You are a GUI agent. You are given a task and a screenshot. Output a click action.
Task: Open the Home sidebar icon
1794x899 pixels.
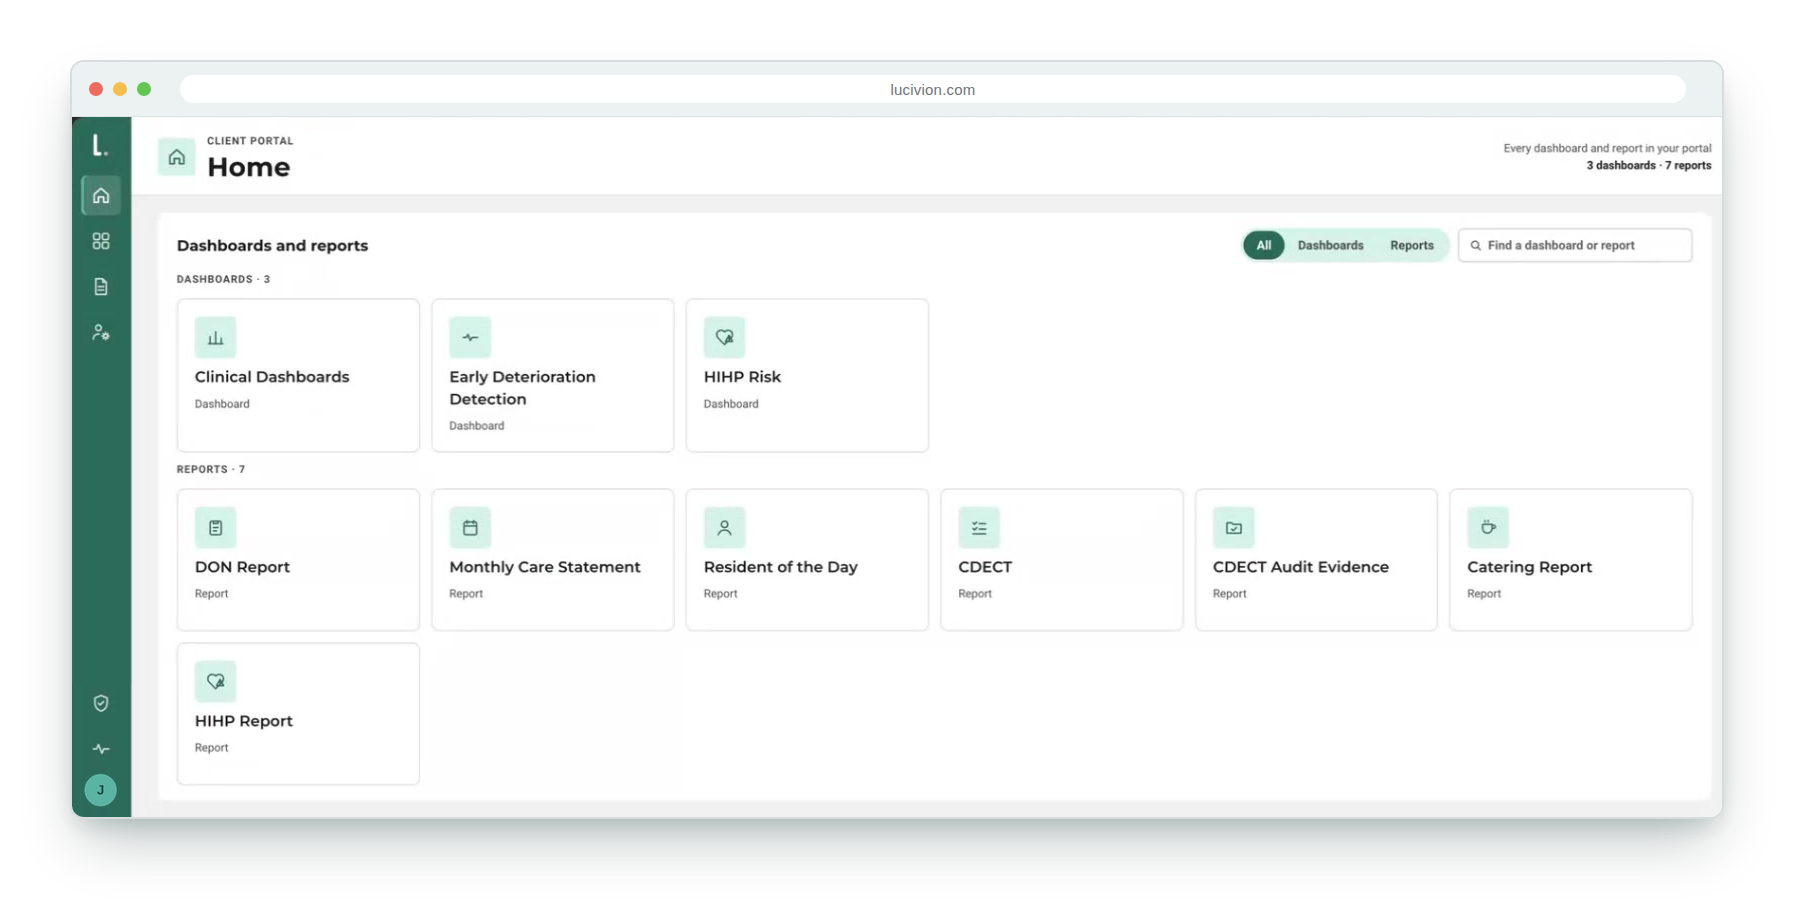[x=101, y=196]
